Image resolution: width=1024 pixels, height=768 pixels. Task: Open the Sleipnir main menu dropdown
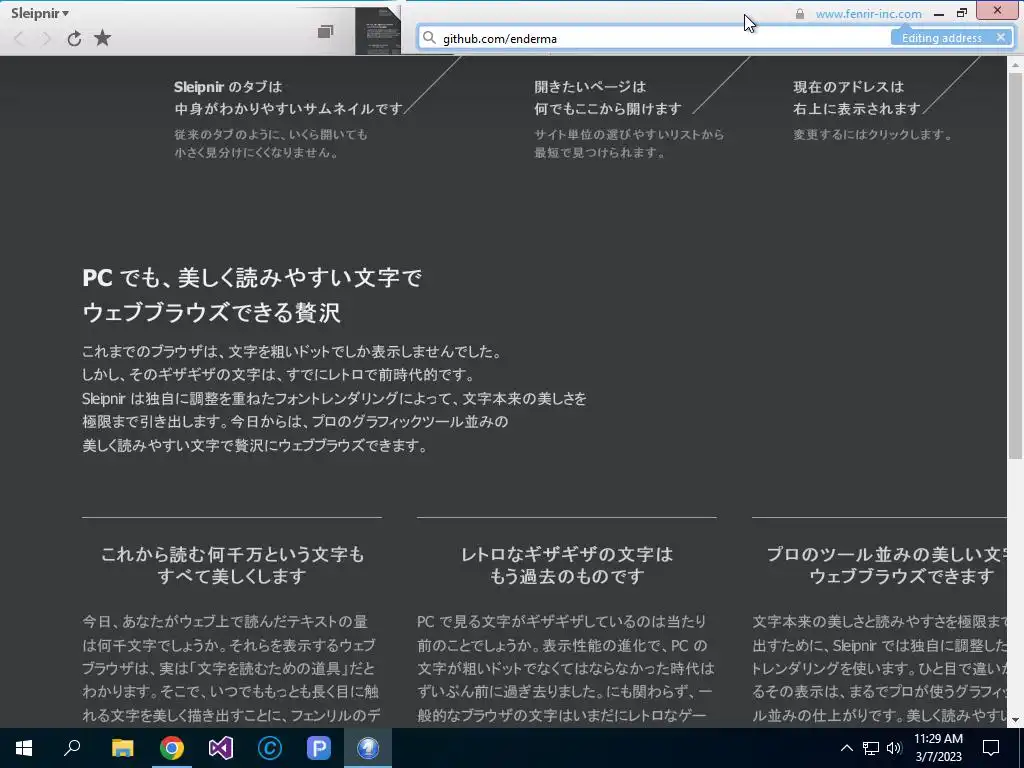tap(40, 13)
